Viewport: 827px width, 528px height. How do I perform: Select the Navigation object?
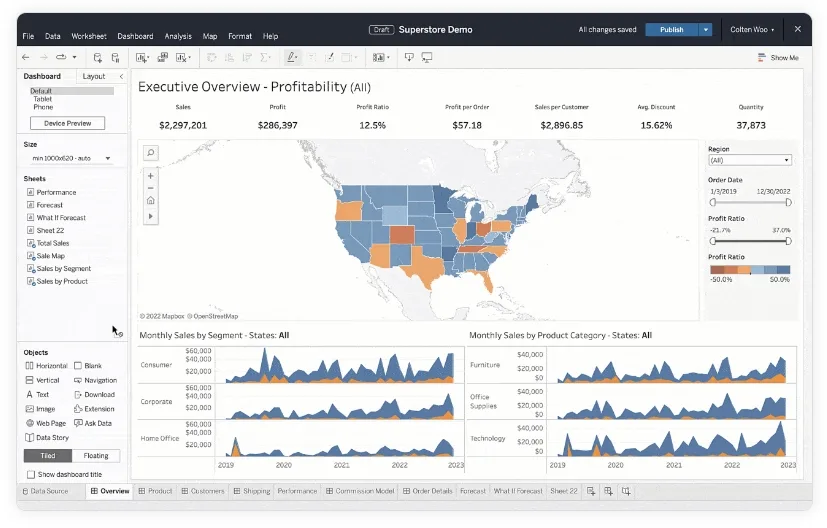95,380
